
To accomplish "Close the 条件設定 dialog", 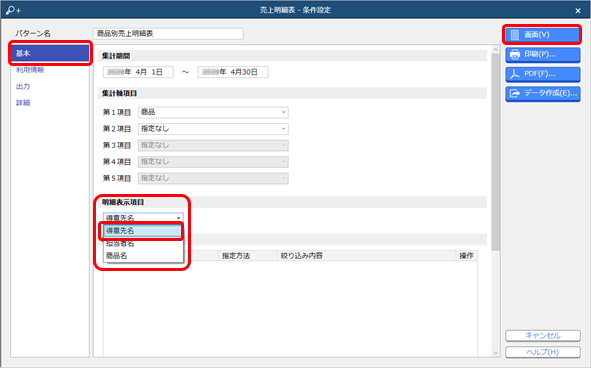I will pos(578,11).
